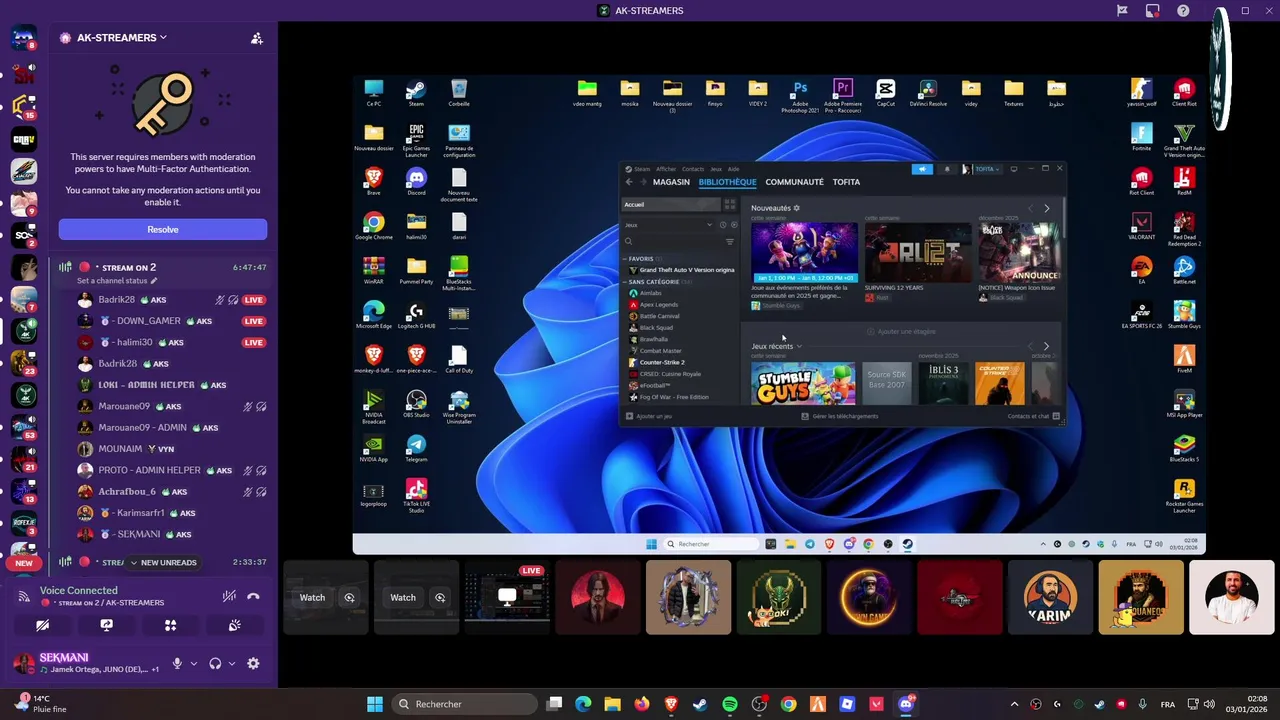Open voice connection info signal icon

[23, 596]
